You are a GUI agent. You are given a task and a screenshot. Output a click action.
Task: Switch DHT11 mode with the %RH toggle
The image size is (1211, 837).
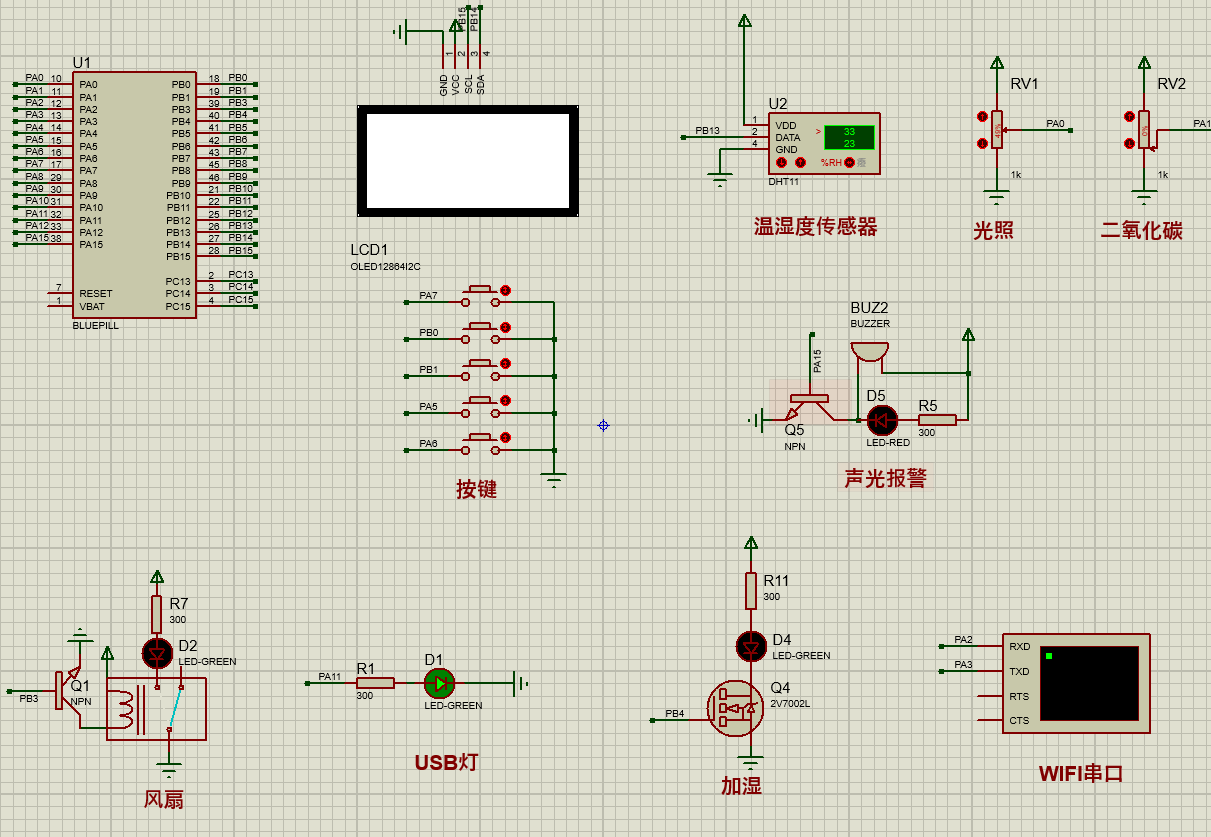click(x=849, y=162)
